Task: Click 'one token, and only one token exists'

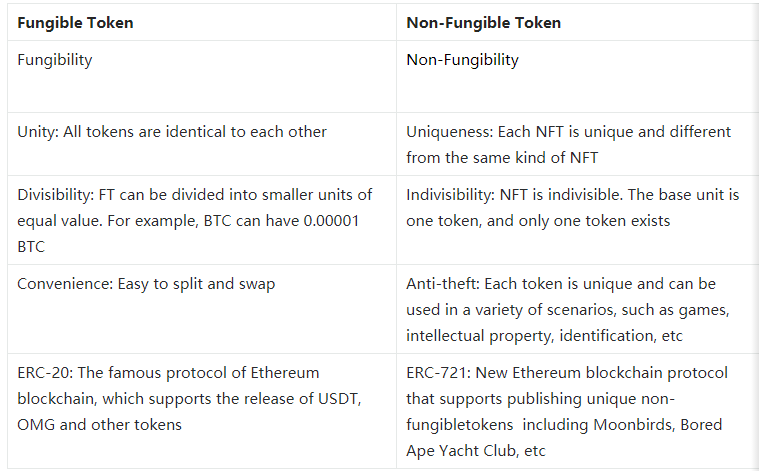Action: [538, 221]
